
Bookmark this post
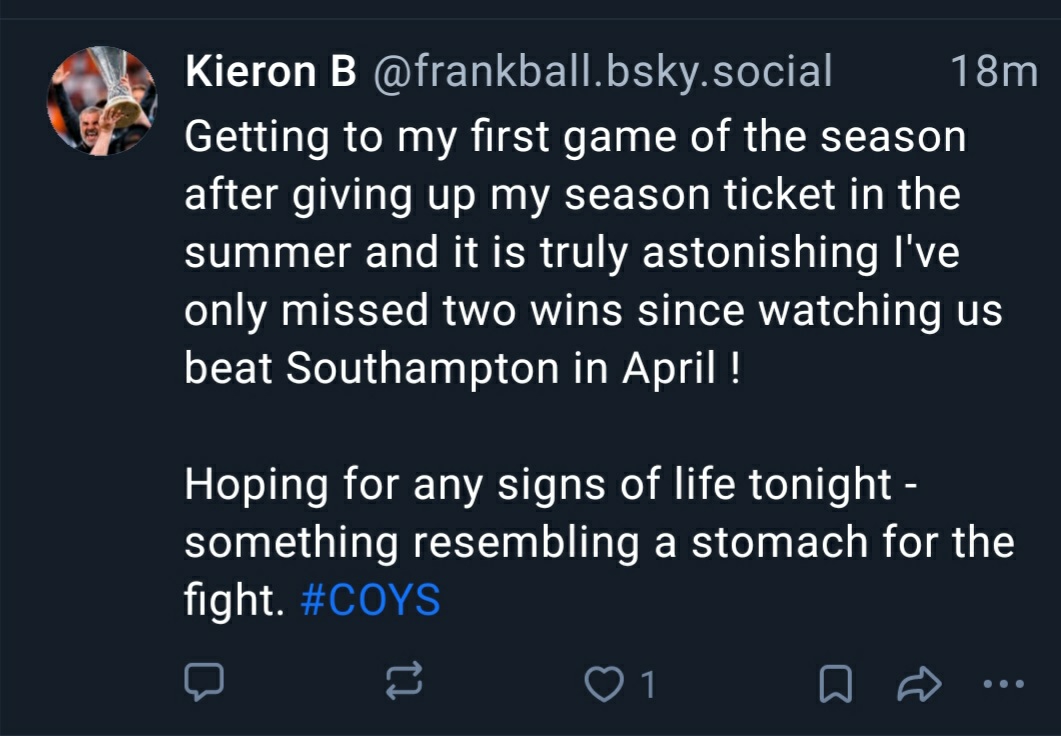click(835, 684)
